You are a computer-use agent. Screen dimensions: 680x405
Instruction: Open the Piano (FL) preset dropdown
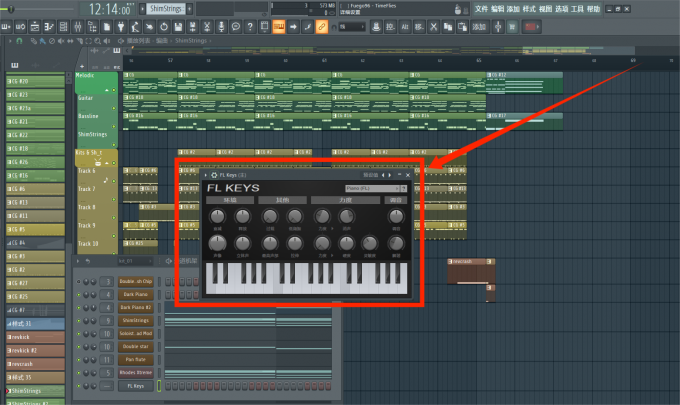[x=373, y=188]
